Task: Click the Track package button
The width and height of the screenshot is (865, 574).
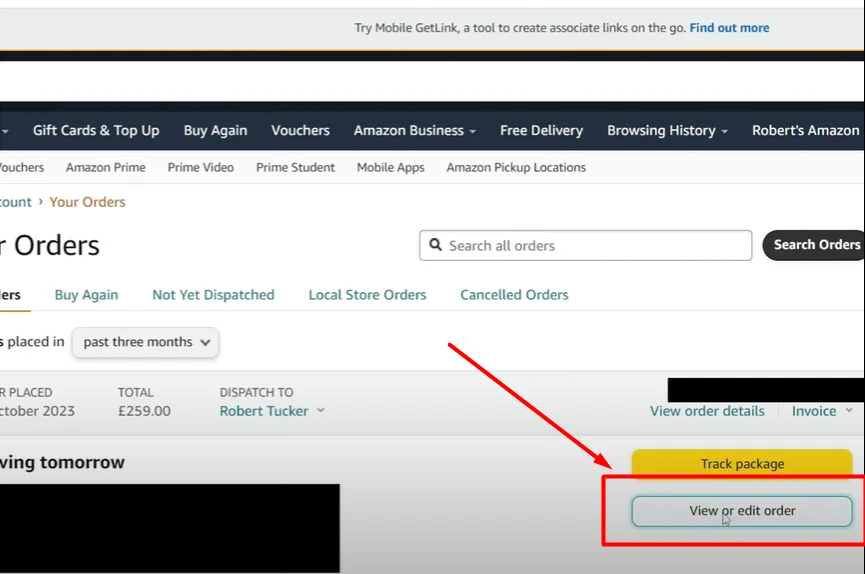Action: (x=742, y=463)
